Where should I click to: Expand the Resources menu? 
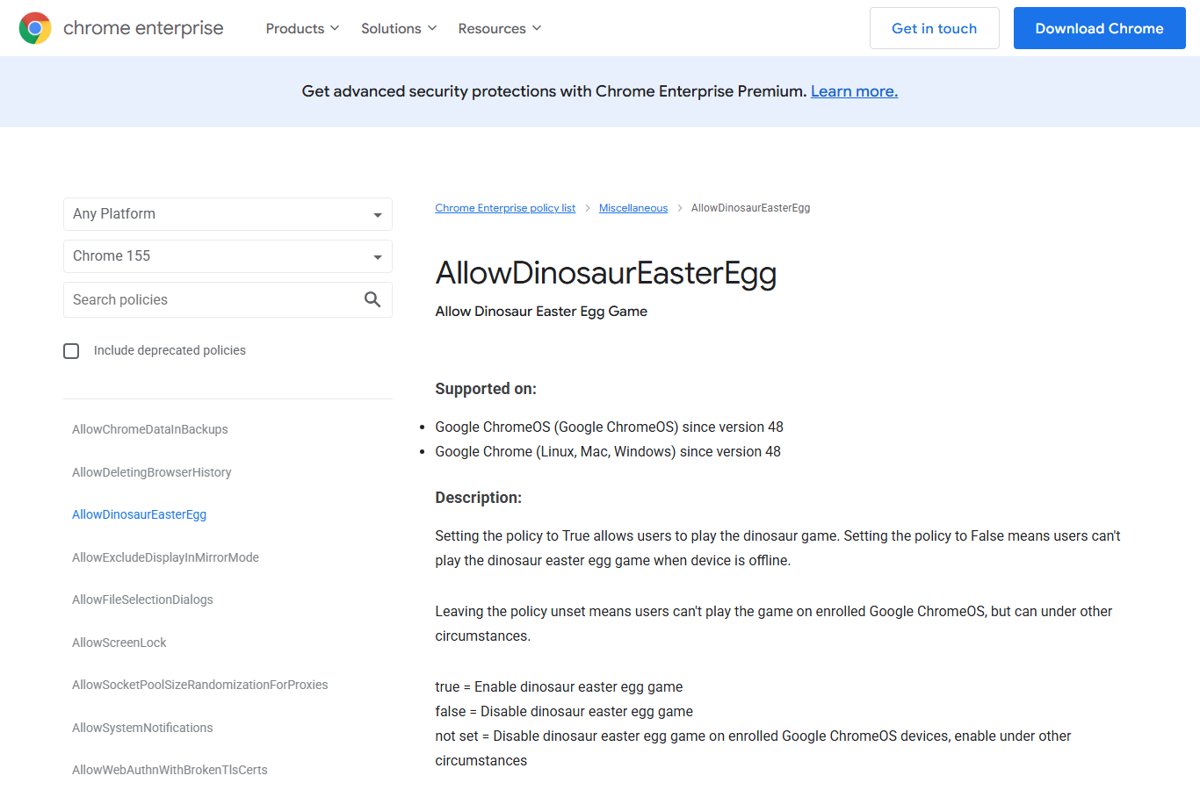pos(500,28)
